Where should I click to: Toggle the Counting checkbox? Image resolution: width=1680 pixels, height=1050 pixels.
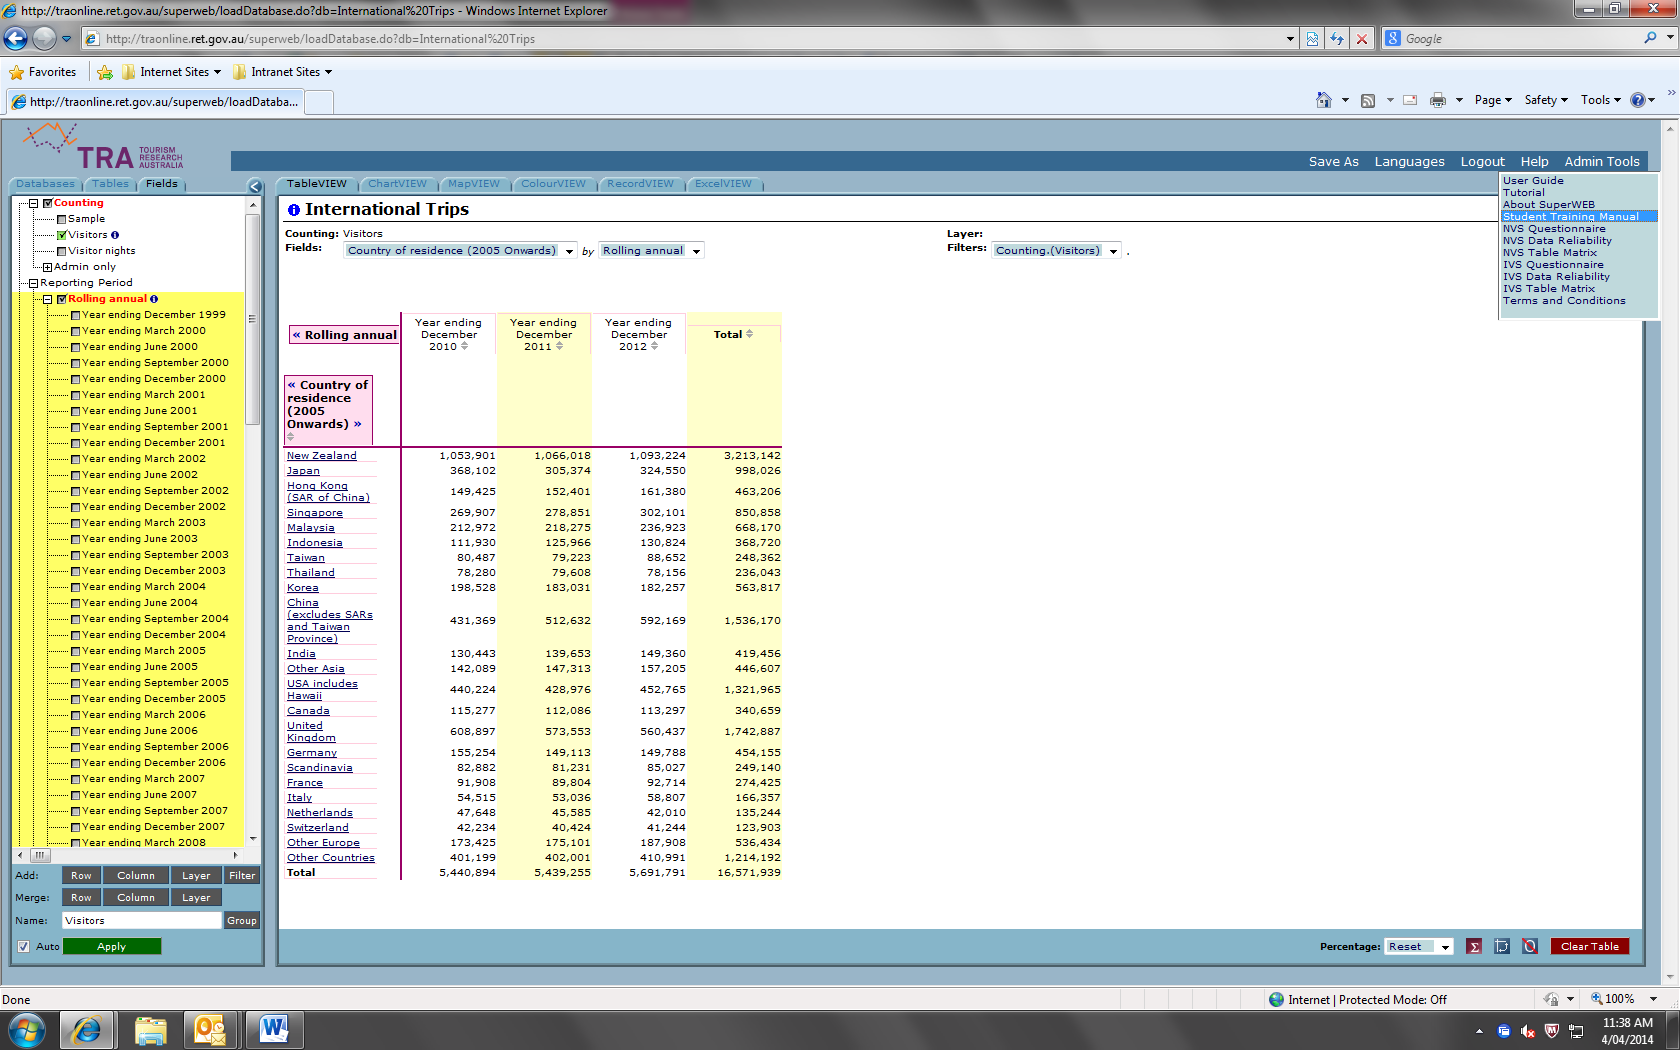(47, 203)
